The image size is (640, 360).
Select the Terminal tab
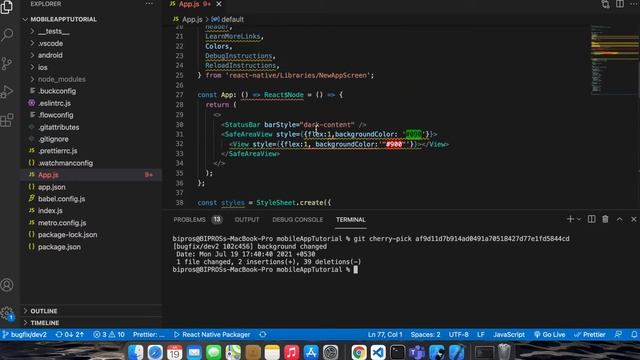click(351, 220)
